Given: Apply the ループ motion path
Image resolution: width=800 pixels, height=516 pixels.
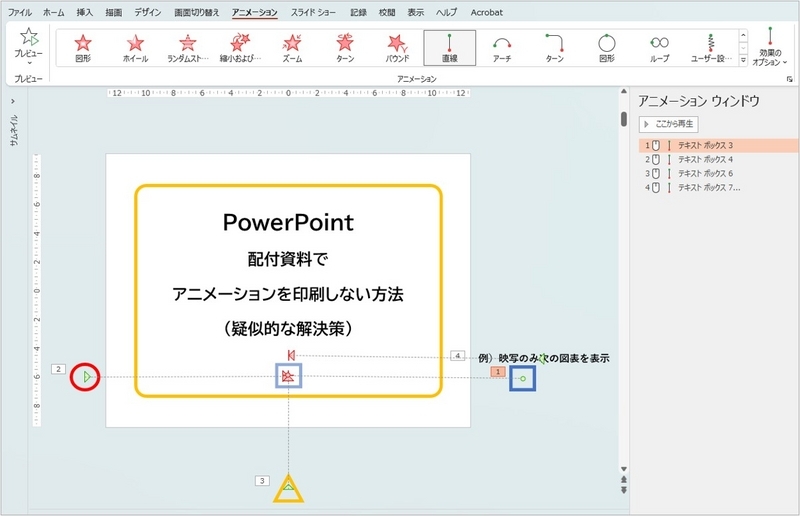Looking at the screenshot, I should click(x=659, y=48).
